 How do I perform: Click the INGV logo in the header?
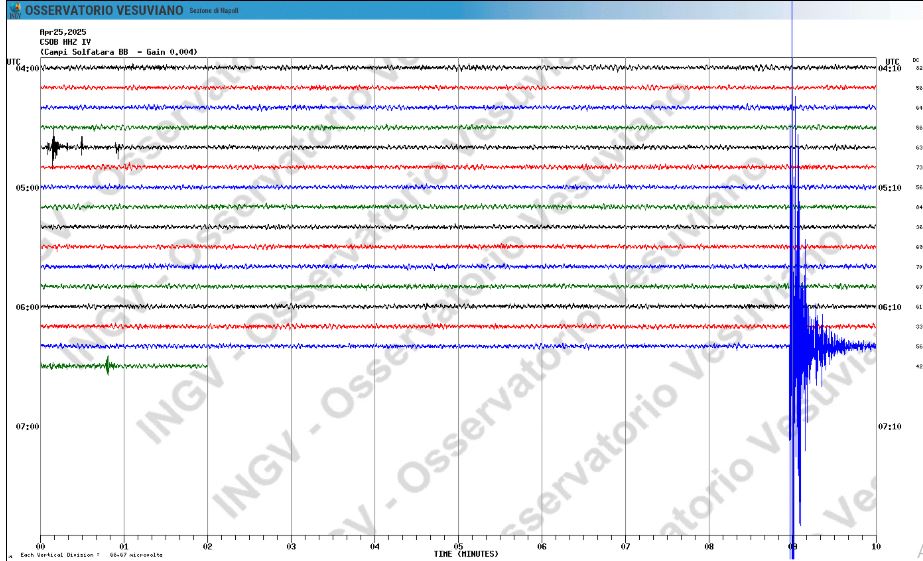tap(15, 10)
